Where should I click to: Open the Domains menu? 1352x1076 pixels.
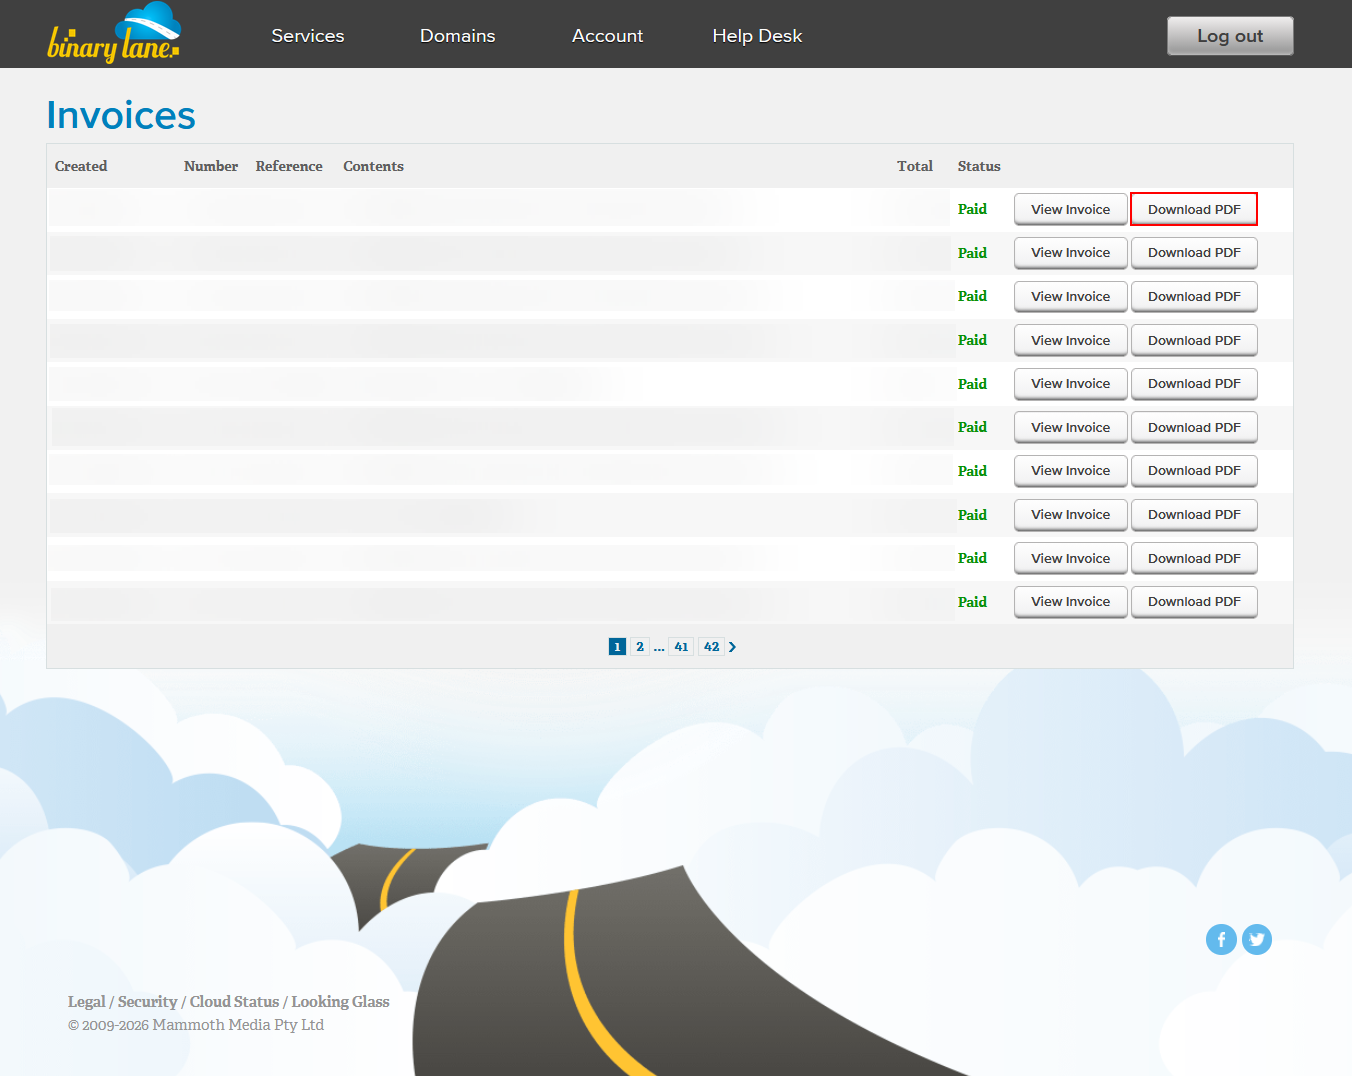pos(458,36)
